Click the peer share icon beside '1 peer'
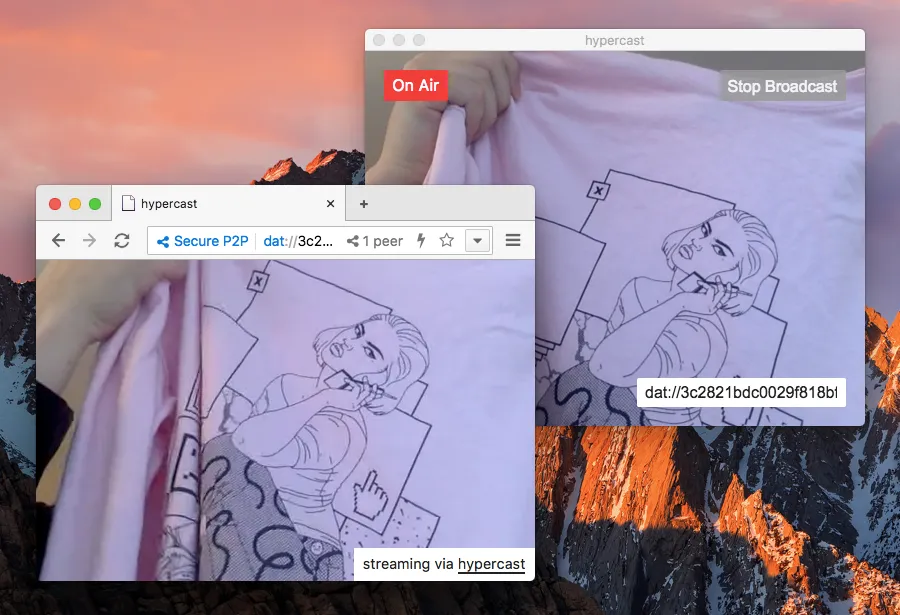Screen dimensions: 900x615 [352, 240]
